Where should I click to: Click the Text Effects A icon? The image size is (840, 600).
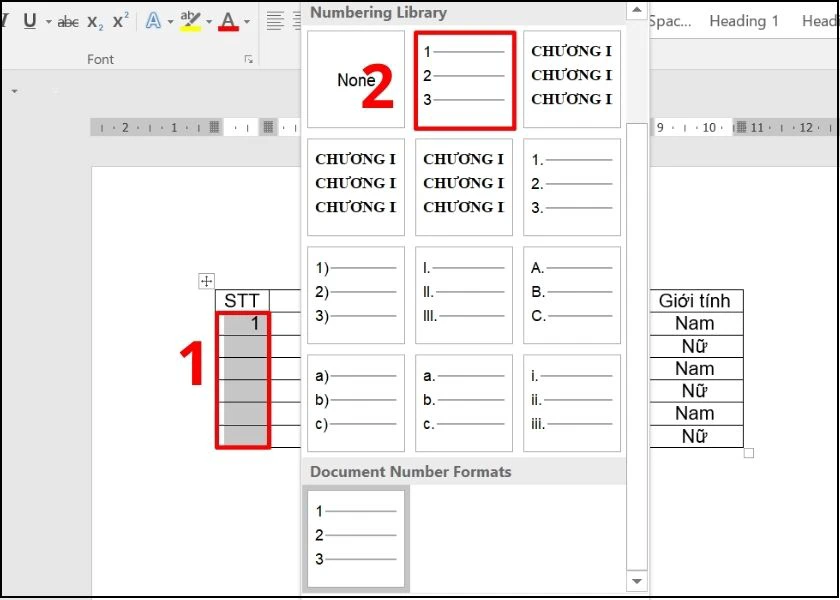pos(153,21)
